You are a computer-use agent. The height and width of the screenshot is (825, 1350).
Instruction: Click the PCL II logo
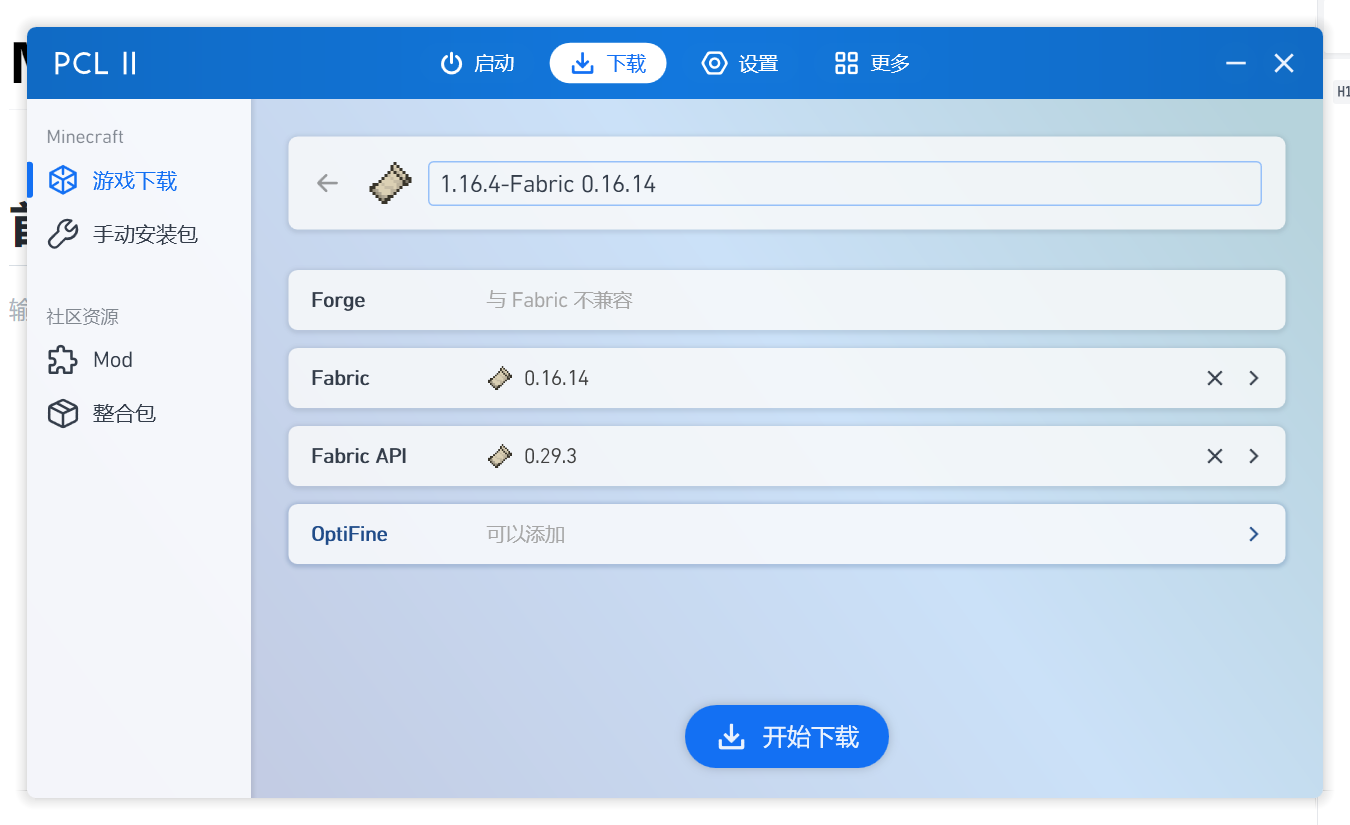click(95, 63)
